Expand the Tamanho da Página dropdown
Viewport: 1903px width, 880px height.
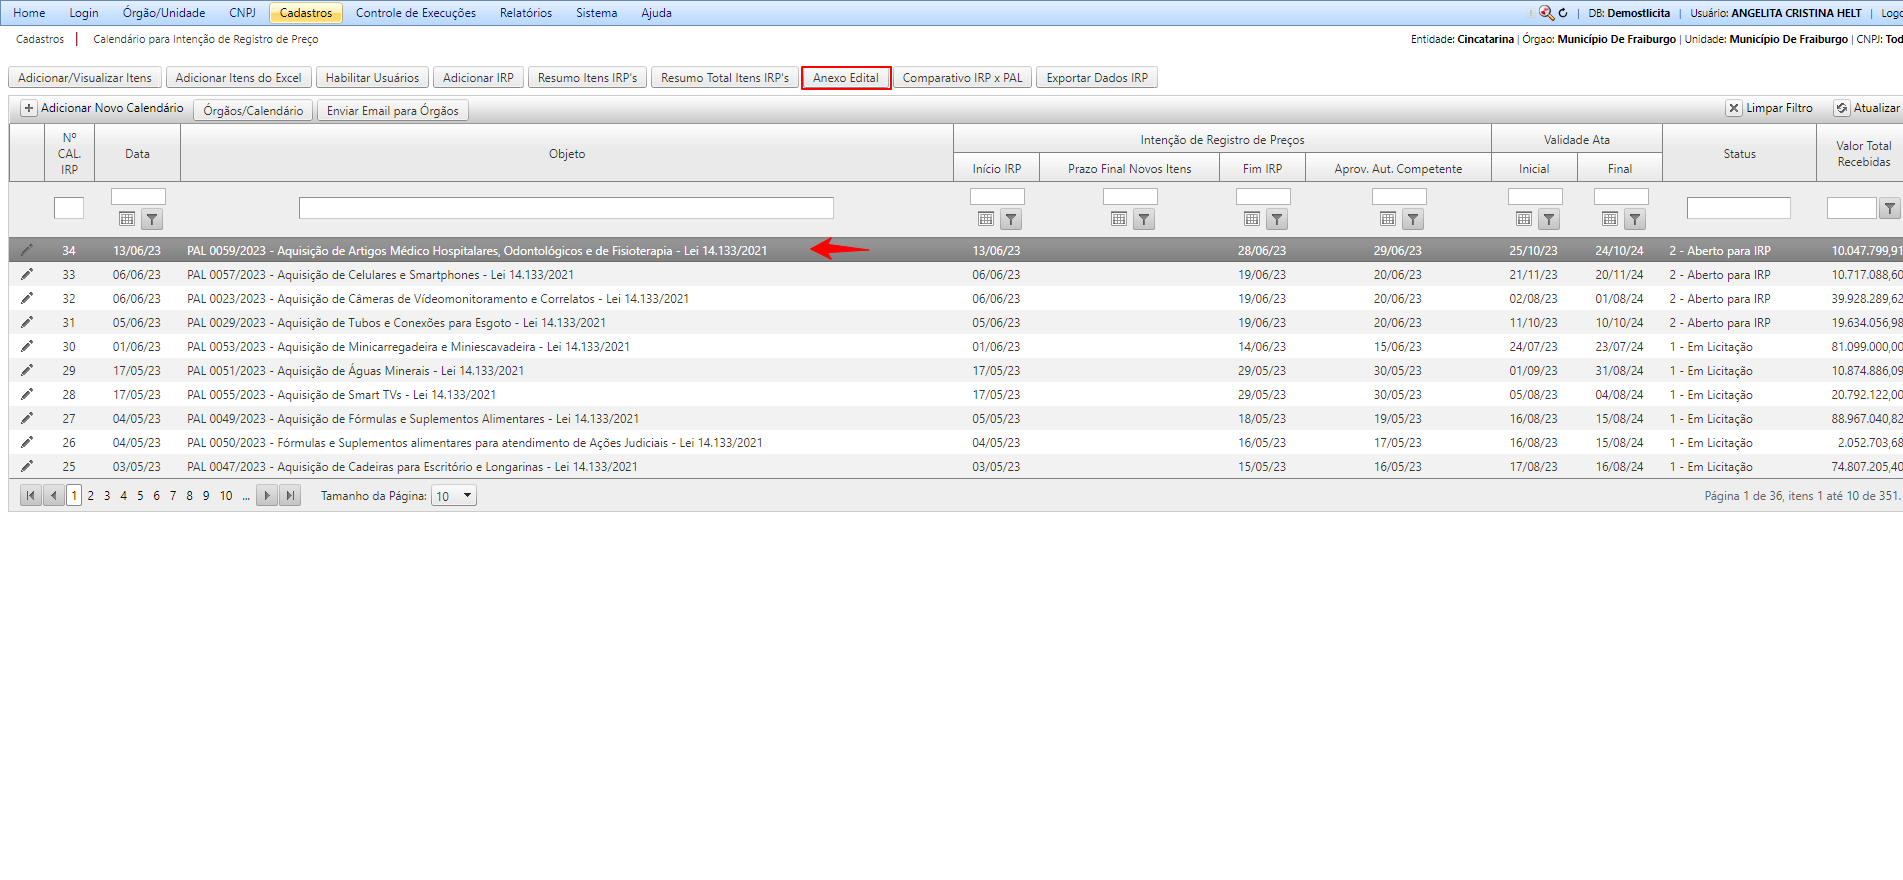[467, 495]
